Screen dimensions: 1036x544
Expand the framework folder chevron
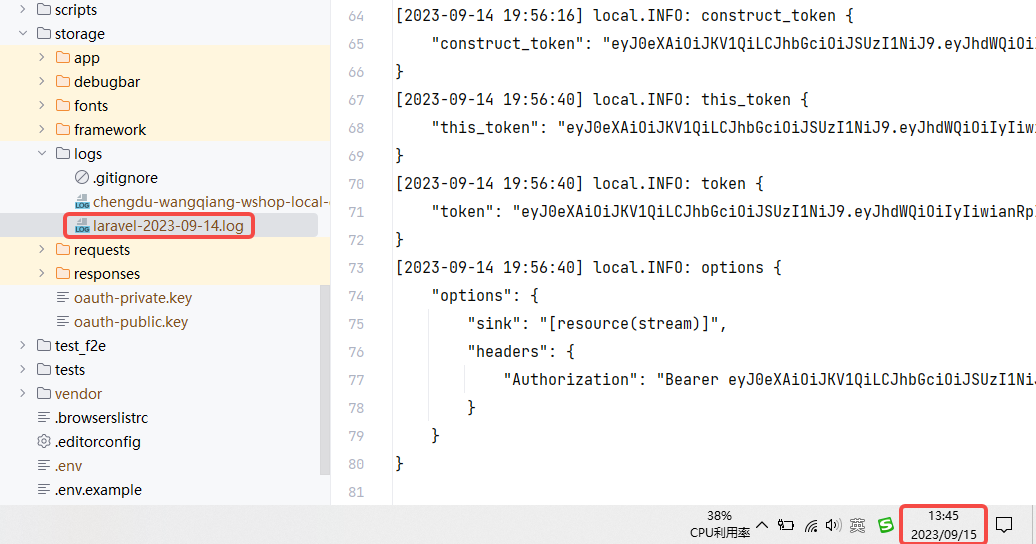(42, 129)
